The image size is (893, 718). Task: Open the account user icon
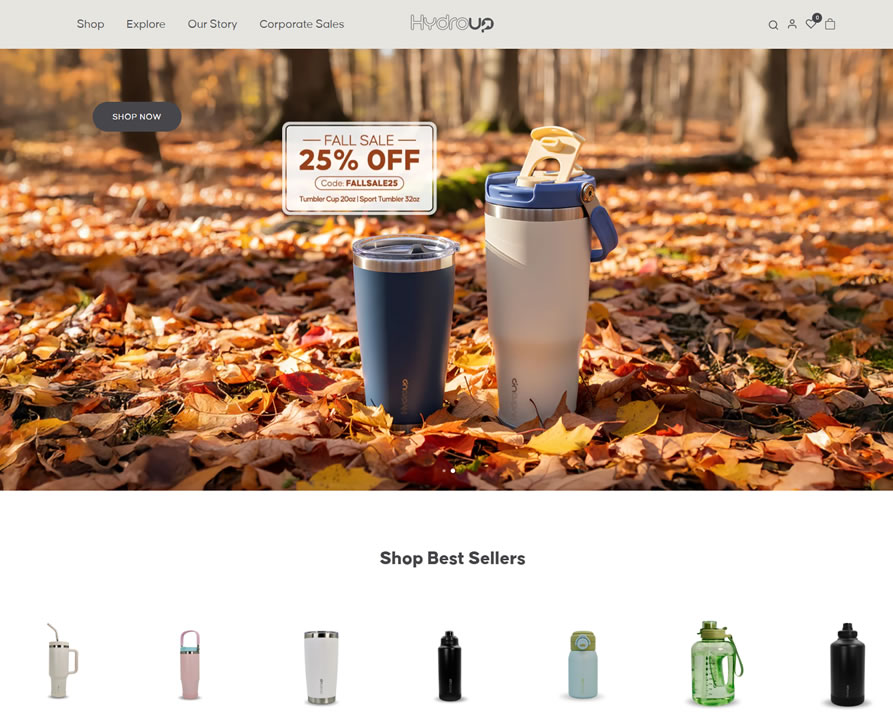792,24
